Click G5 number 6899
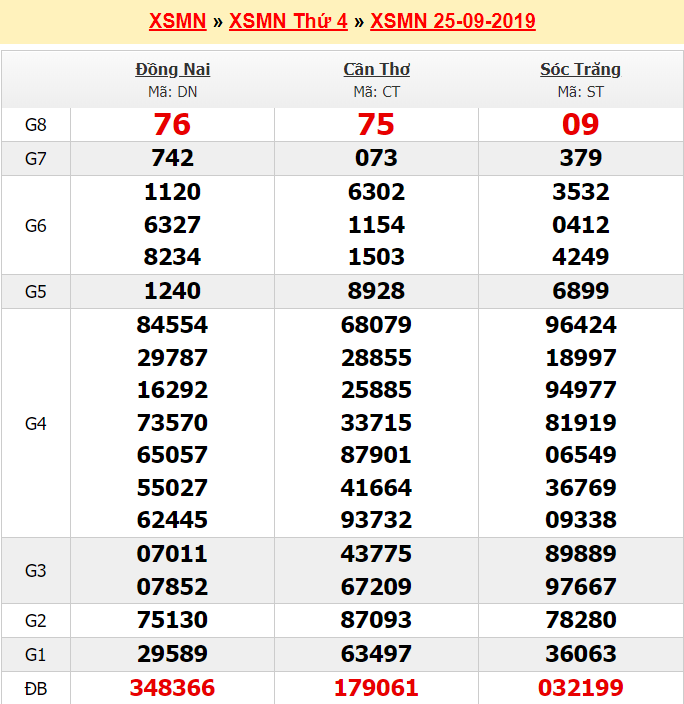Viewport: 684px width, 704px height. click(580, 291)
